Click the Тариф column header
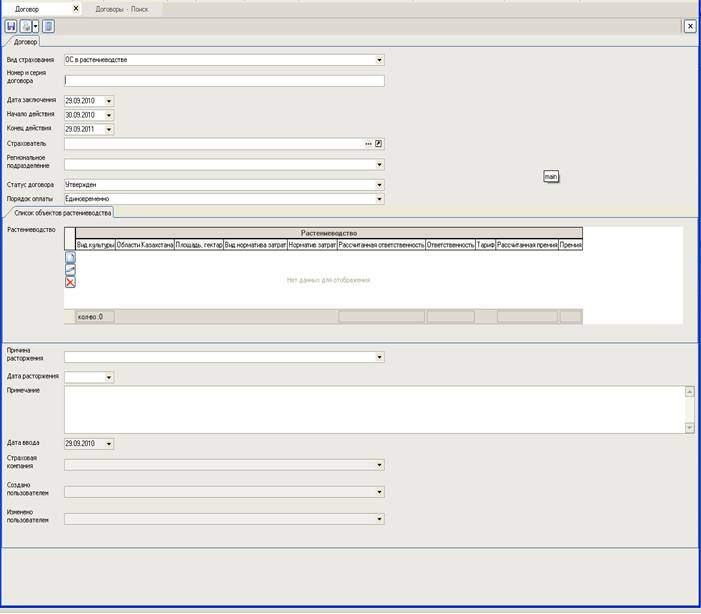 [x=485, y=244]
